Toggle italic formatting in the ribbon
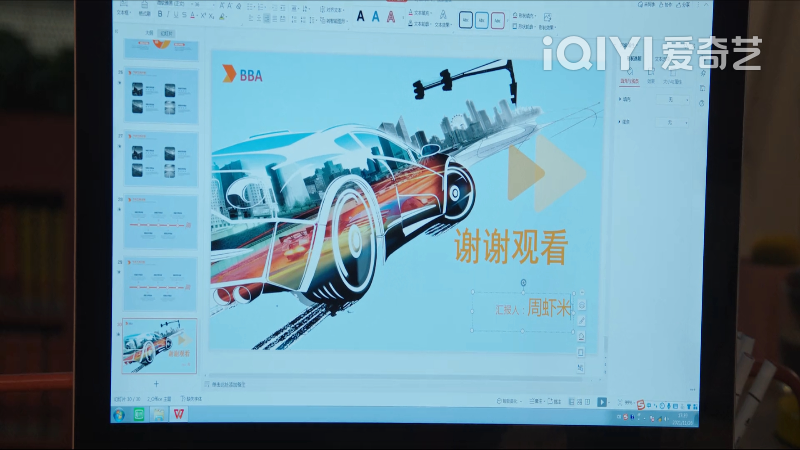 (x=168, y=15)
